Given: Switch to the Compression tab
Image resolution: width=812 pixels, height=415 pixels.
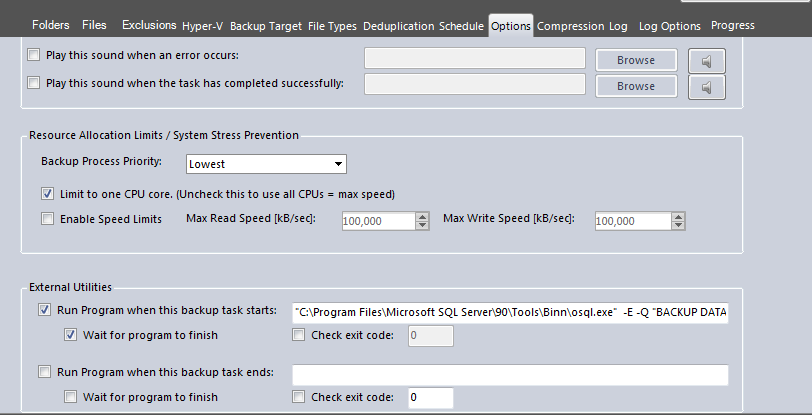Looking at the screenshot, I should [x=570, y=26].
